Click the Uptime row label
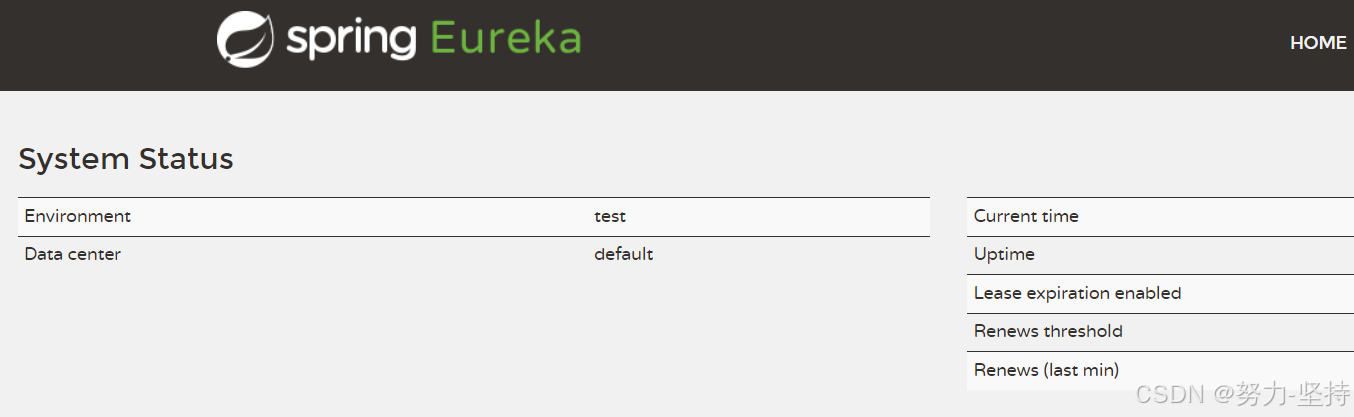The image size is (1354, 417). [x=1004, y=254]
